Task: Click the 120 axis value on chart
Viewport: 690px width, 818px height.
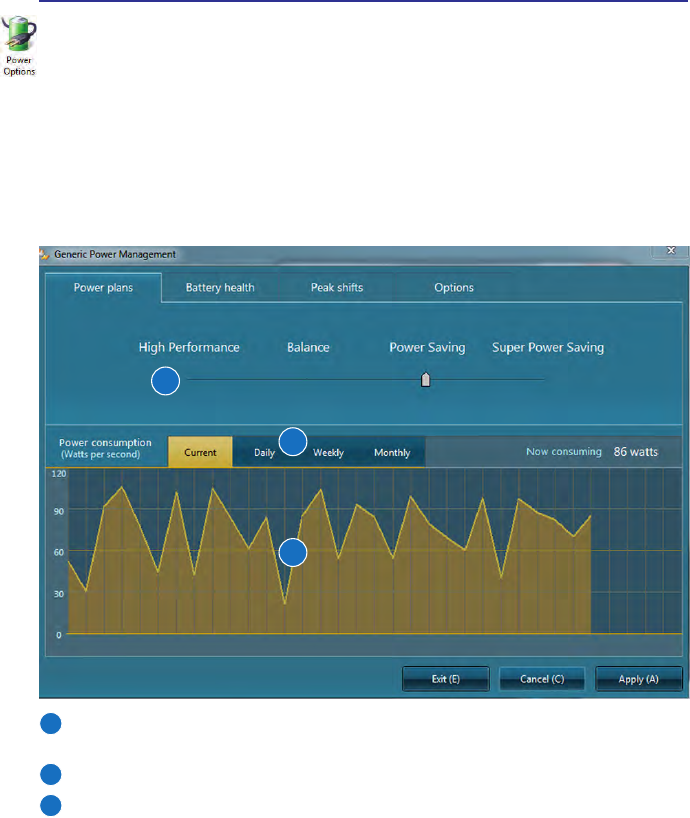Action: pos(59,474)
